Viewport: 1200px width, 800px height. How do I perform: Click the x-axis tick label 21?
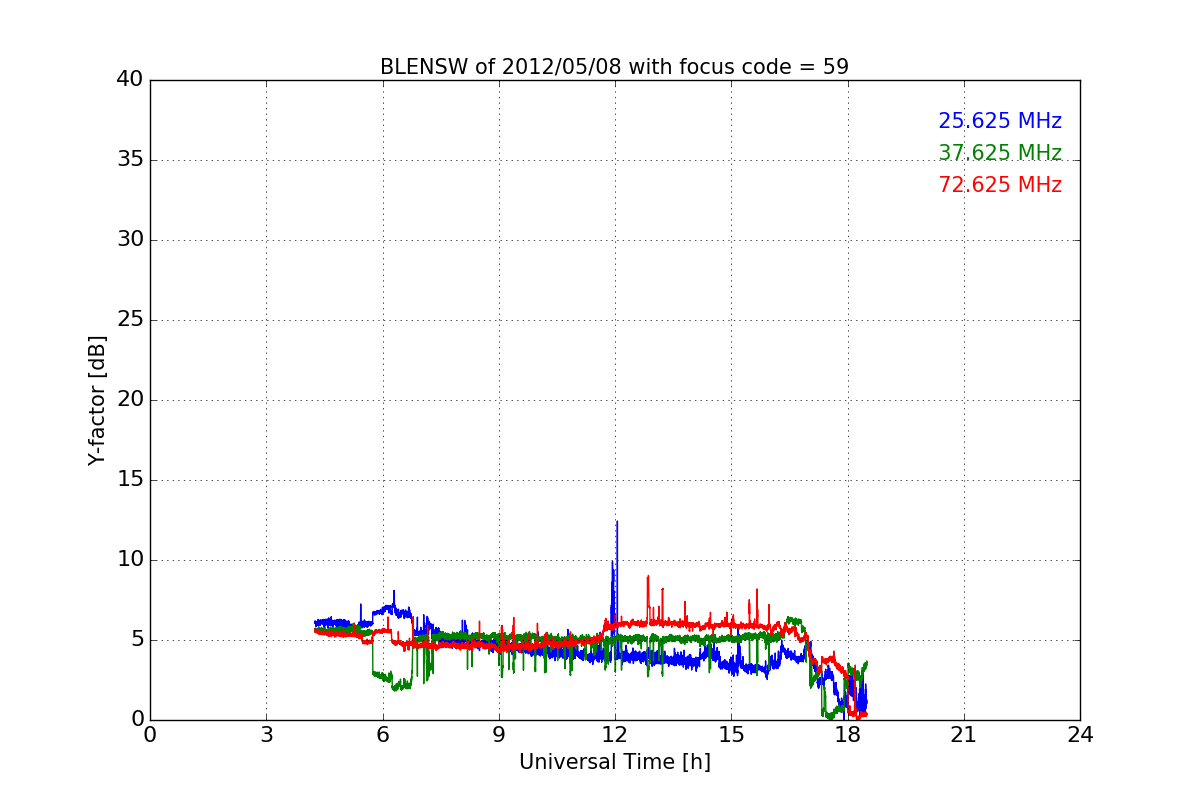(964, 735)
